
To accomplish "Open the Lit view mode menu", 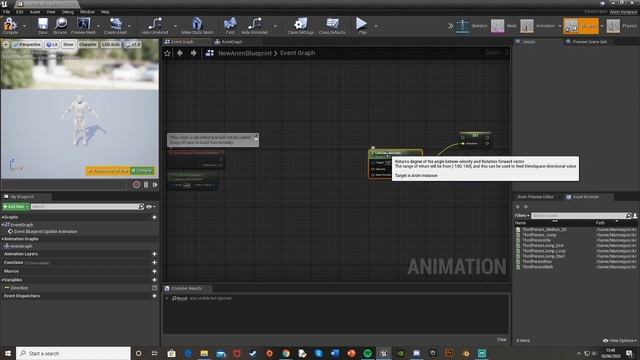I will point(52,44).
